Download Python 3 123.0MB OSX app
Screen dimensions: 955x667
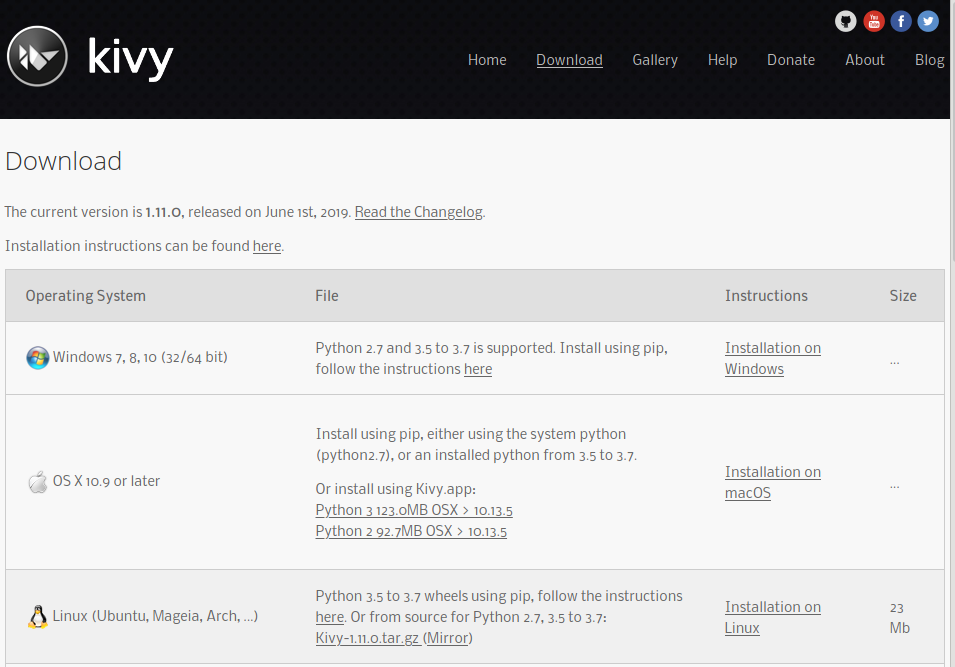(414, 510)
